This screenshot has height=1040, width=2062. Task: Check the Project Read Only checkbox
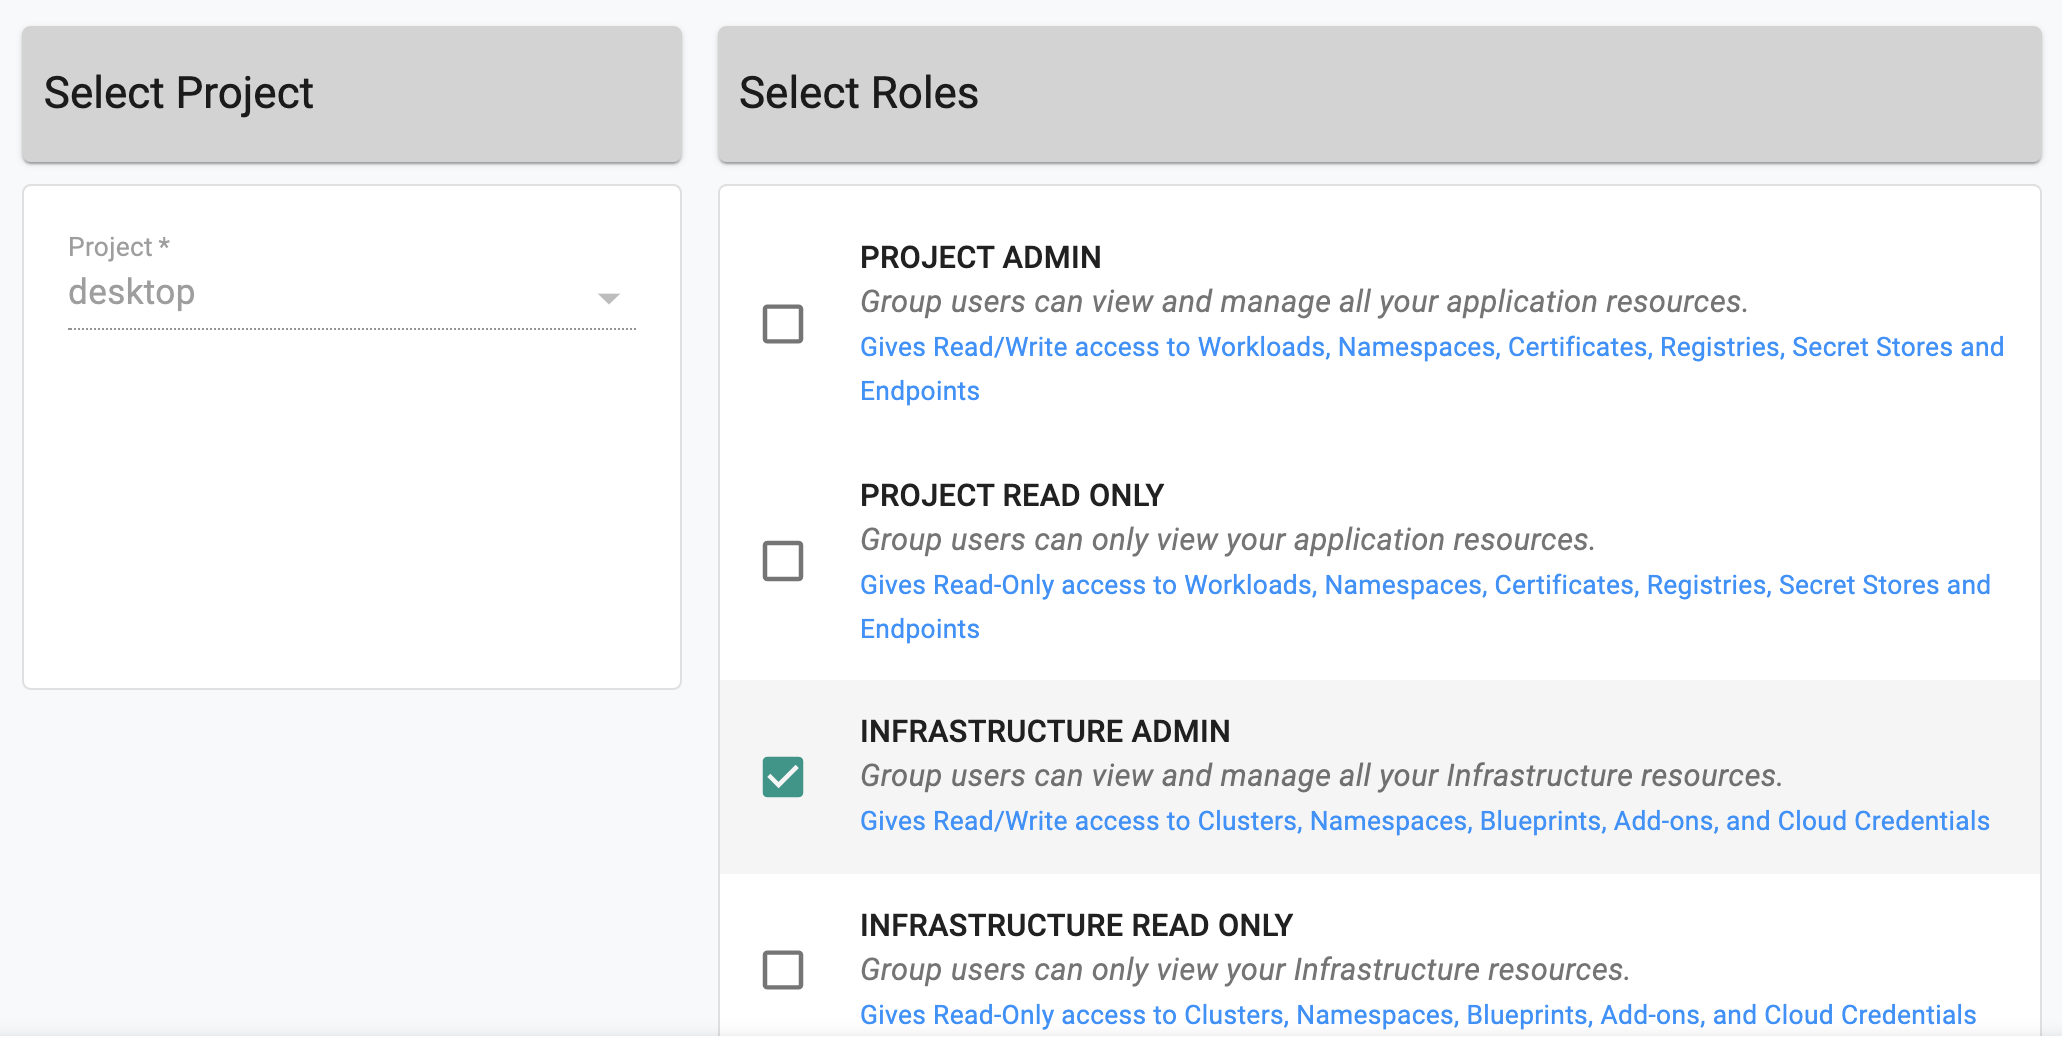783,561
